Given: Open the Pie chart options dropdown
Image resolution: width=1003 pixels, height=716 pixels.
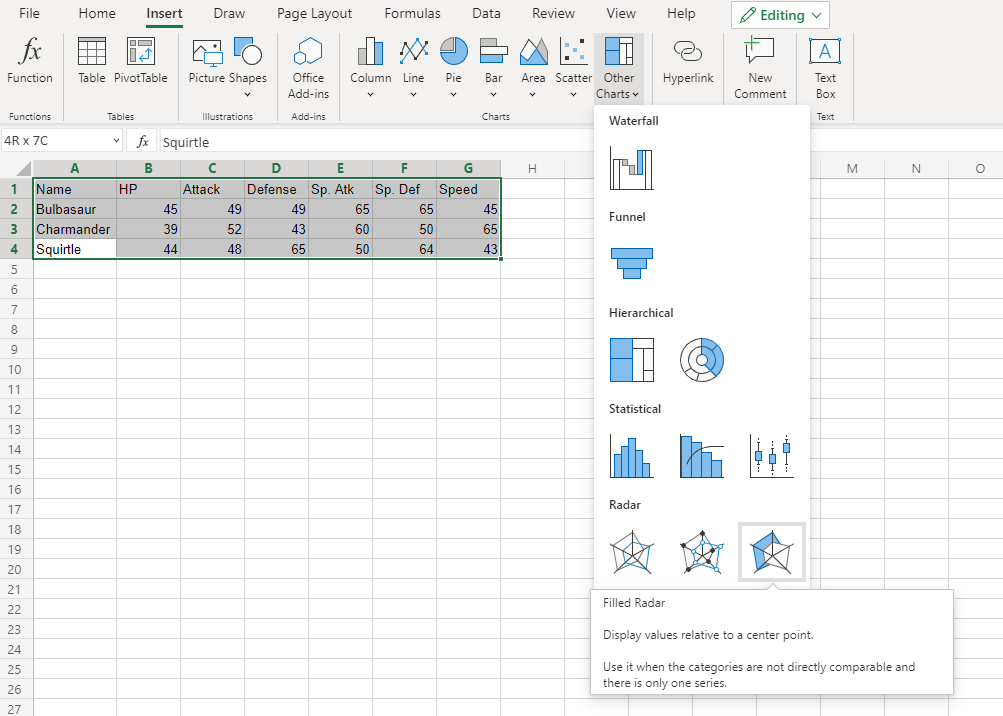Looking at the screenshot, I should click(x=453, y=95).
